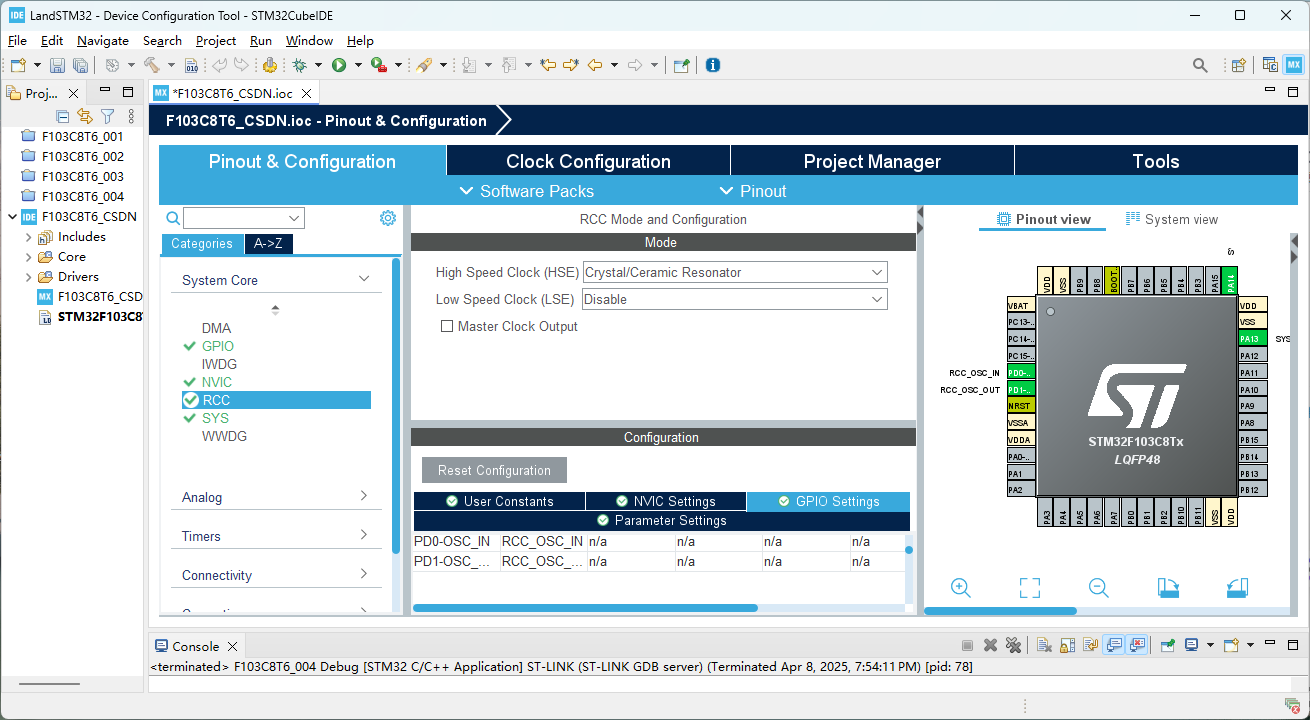Click the pinout view horizontal scrollbar

click(x=1001, y=611)
